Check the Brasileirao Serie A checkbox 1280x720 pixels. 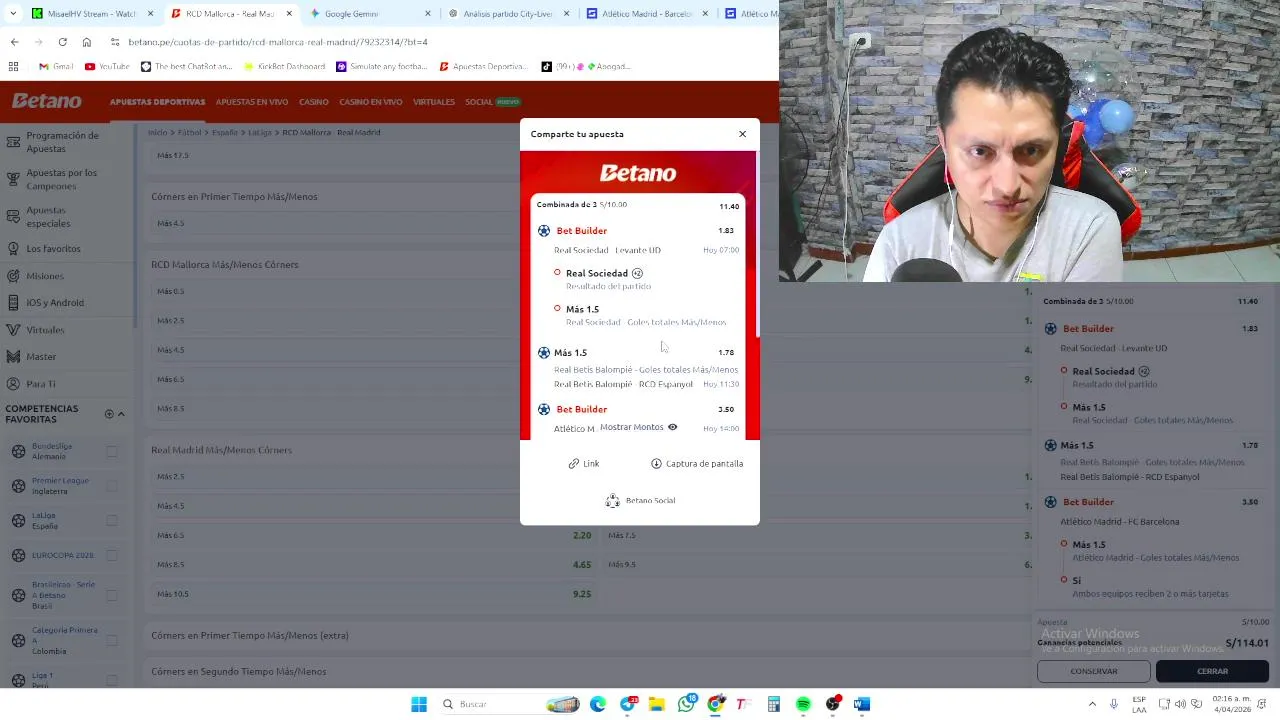point(112,595)
